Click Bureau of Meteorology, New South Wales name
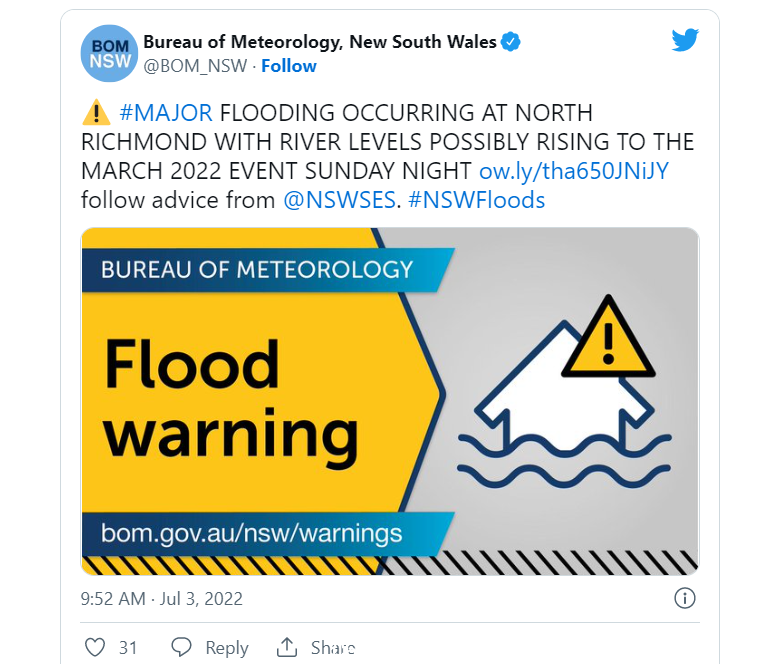This screenshot has width=771, height=664. [x=320, y=42]
